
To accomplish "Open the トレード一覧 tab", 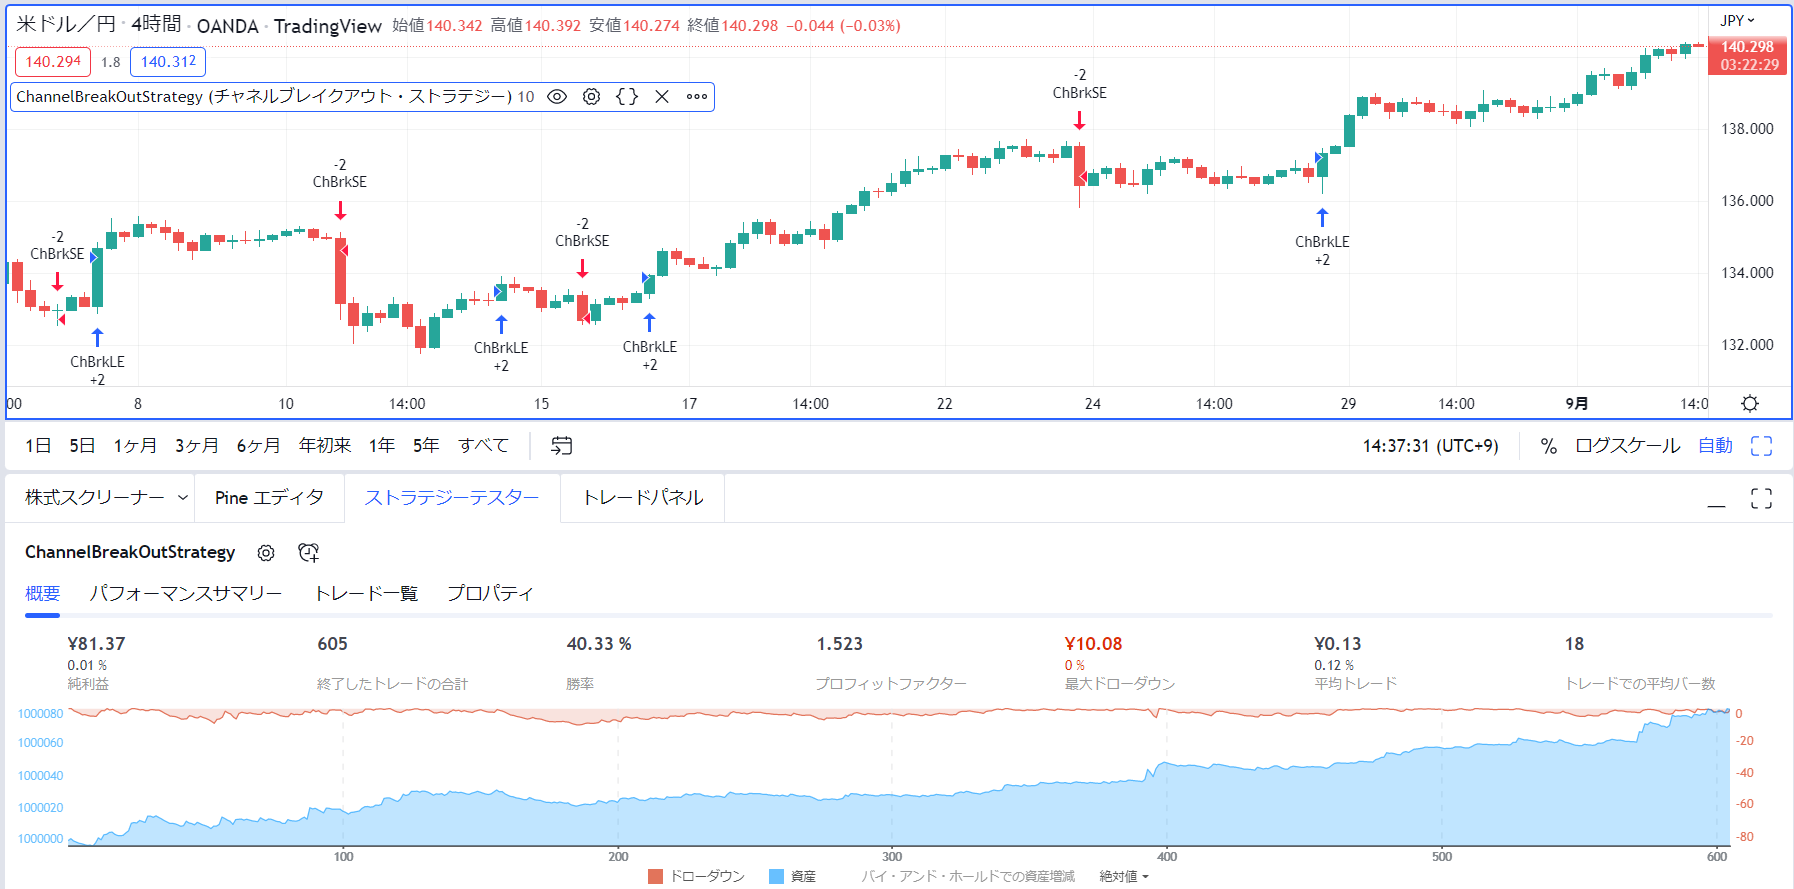I will point(366,594).
